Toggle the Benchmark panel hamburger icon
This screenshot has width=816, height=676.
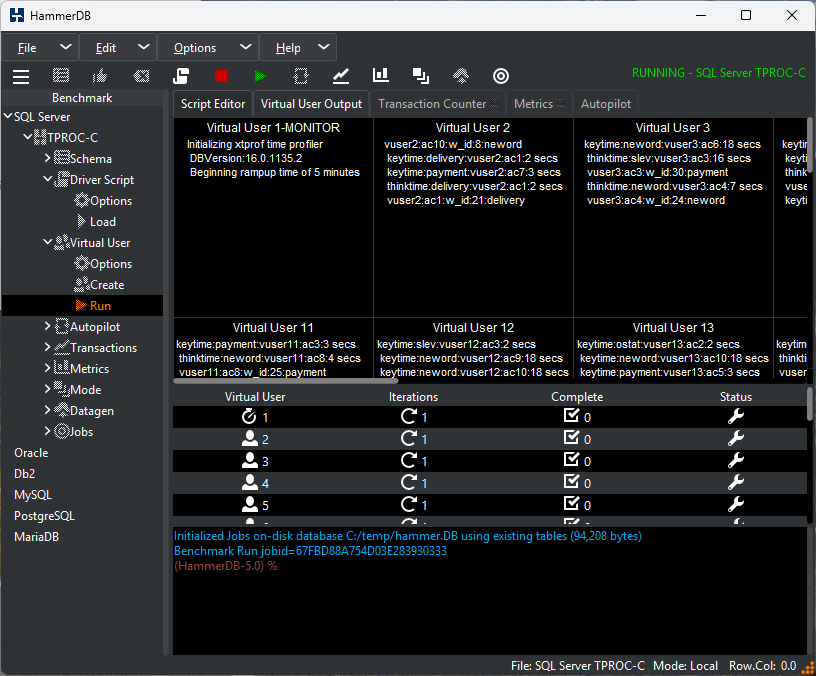tap(21, 76)
